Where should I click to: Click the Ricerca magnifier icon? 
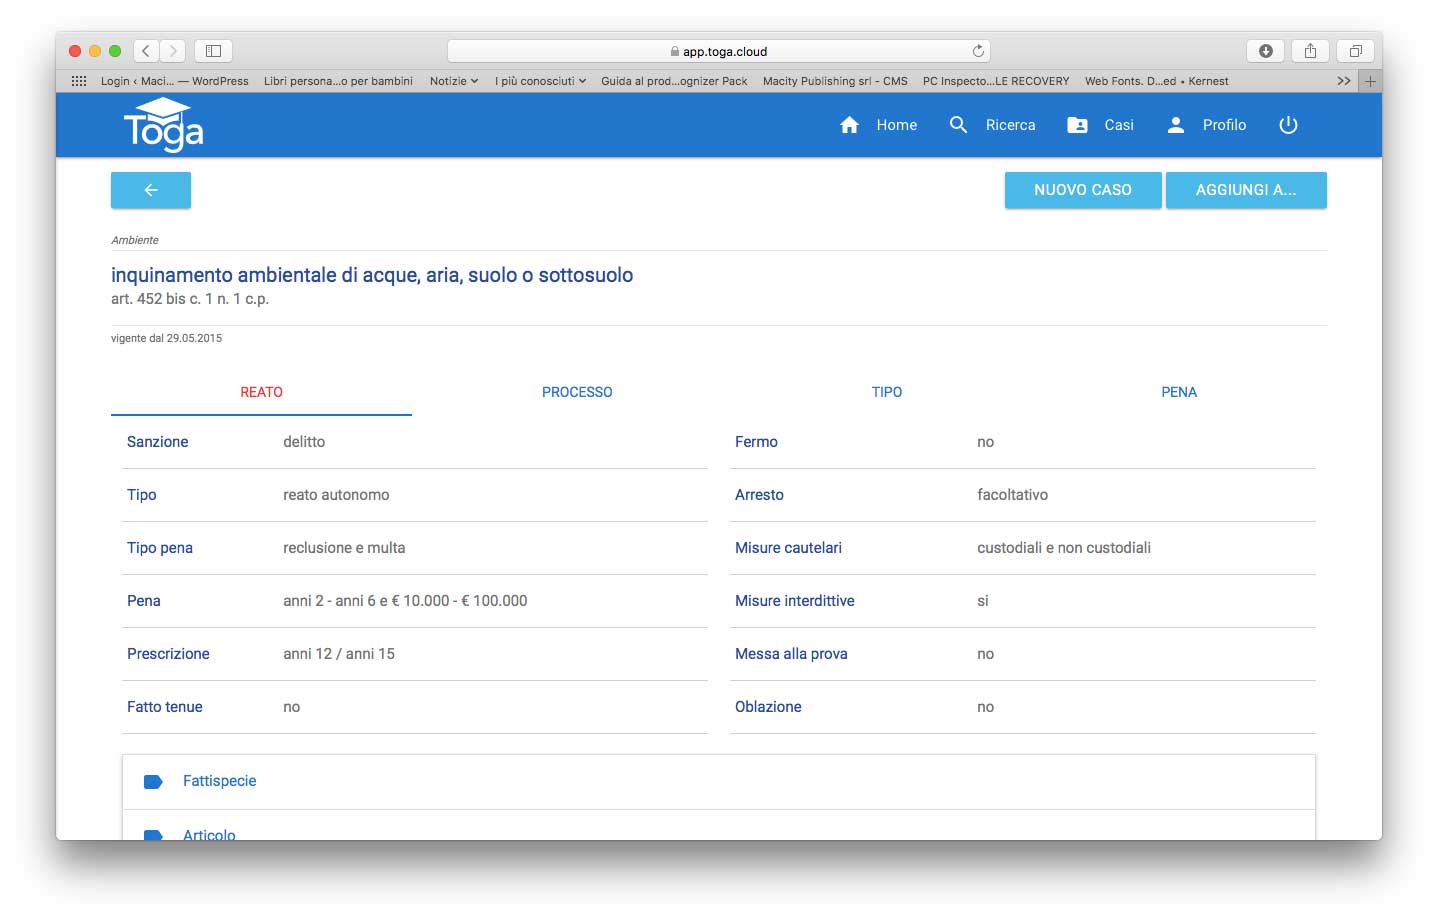pos(958,125)
